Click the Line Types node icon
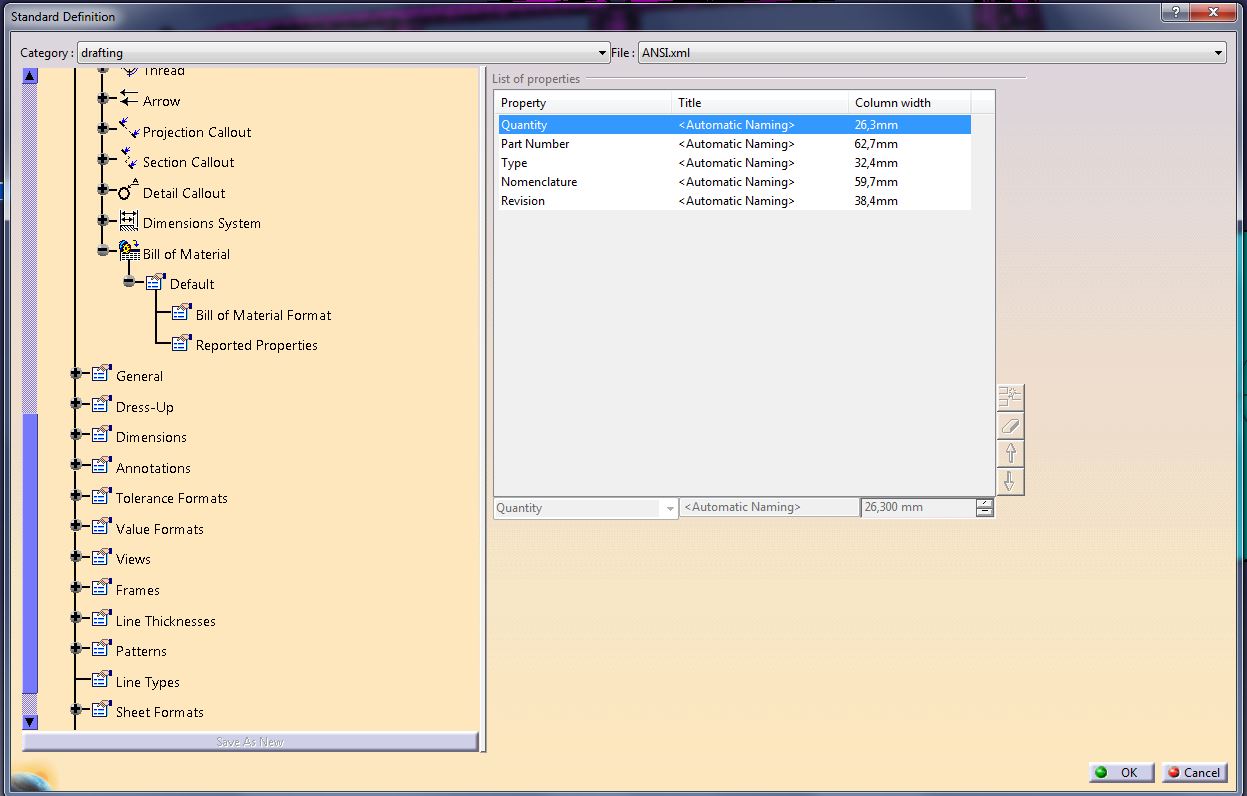1247x796 pixels. click(101, 679)
